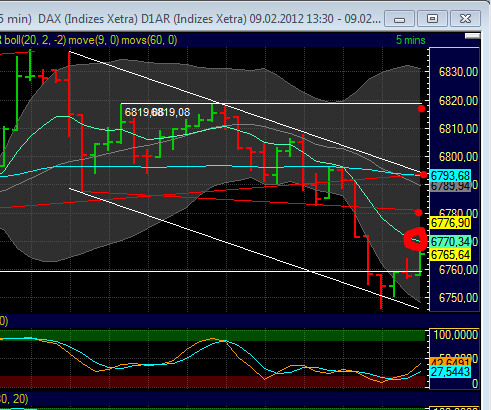Restore down the DAX chart window

tap(432, 19)
